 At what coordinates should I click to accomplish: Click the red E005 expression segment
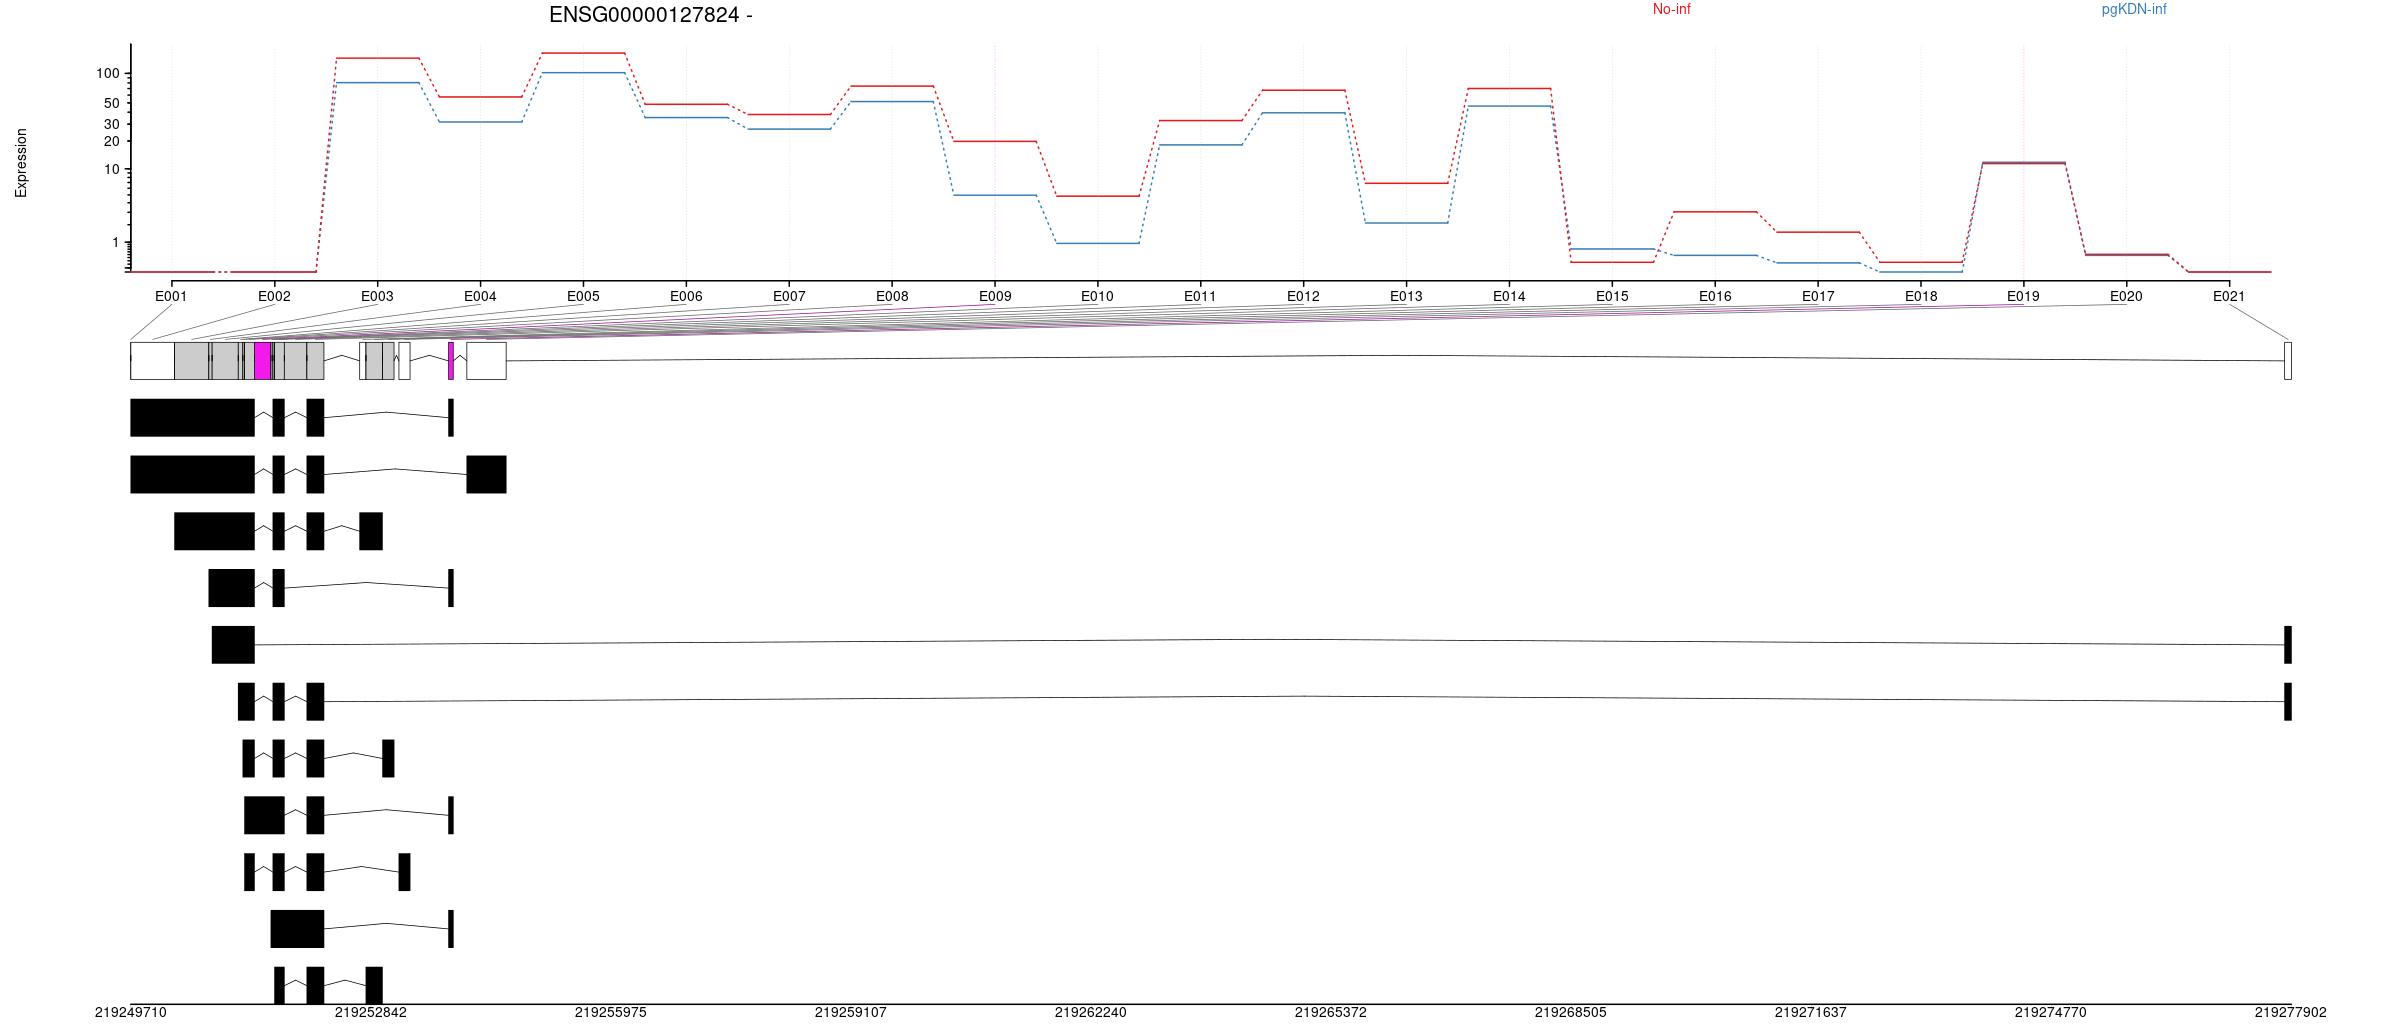[583, 53]
